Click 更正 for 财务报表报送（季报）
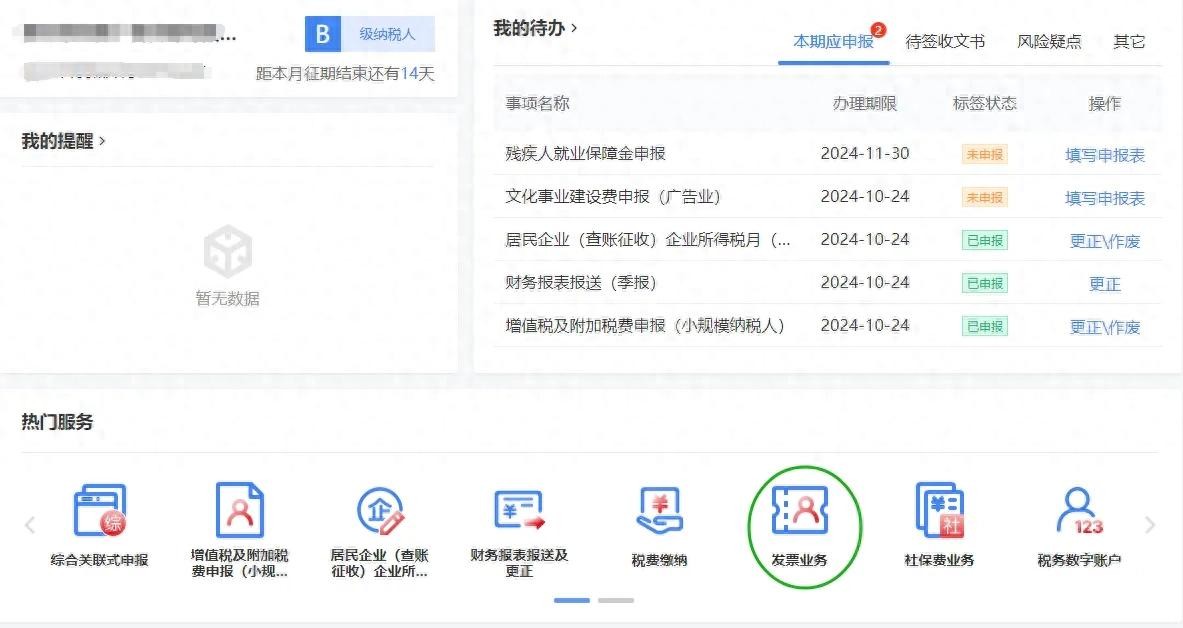The width and height of the screenshot is (1183, 628). pyautogui.click(x=1105, y=284)
